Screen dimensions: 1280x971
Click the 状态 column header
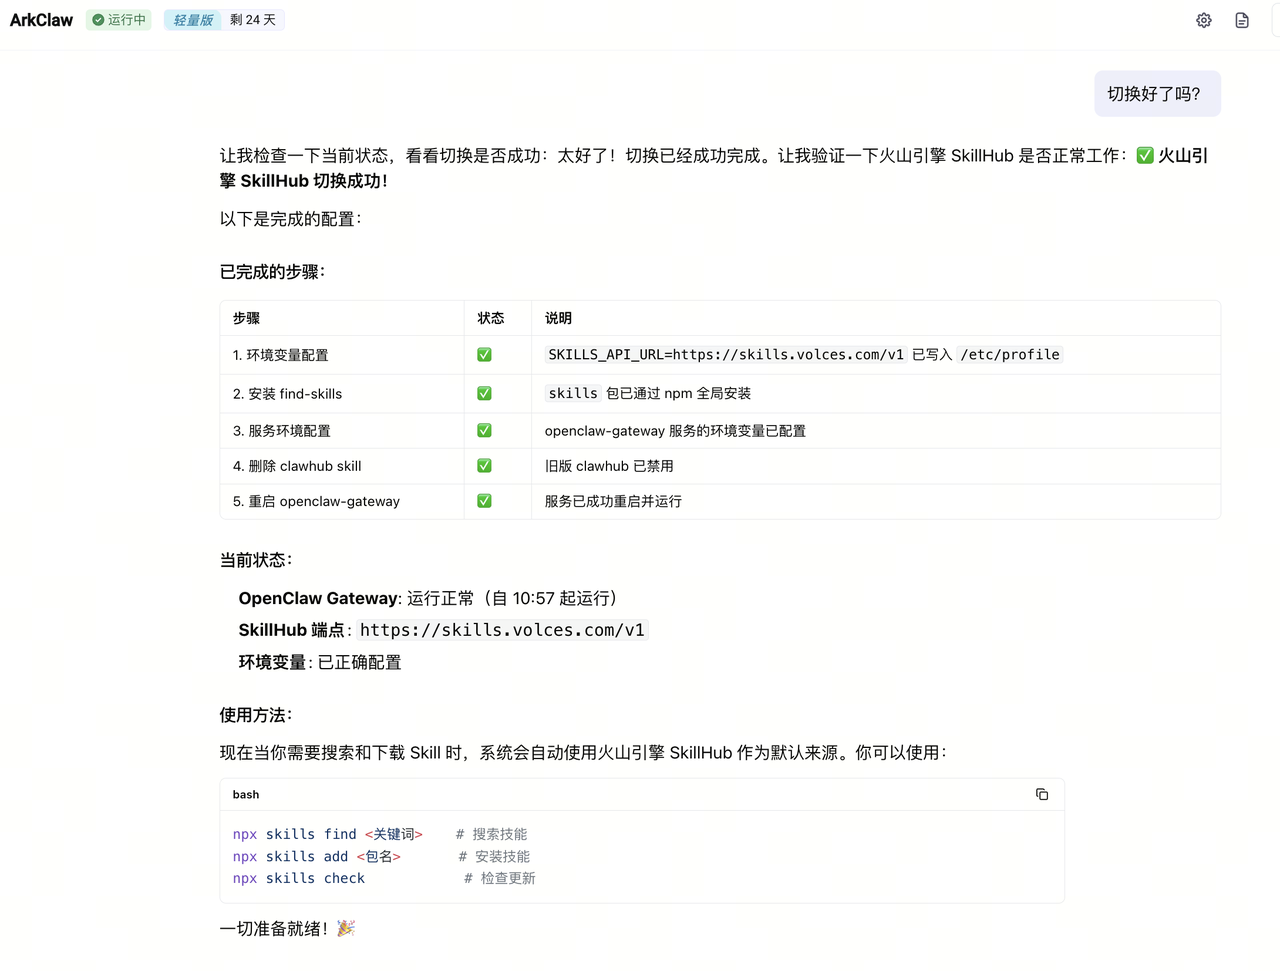pyautogui.click(x=491, y=318)
